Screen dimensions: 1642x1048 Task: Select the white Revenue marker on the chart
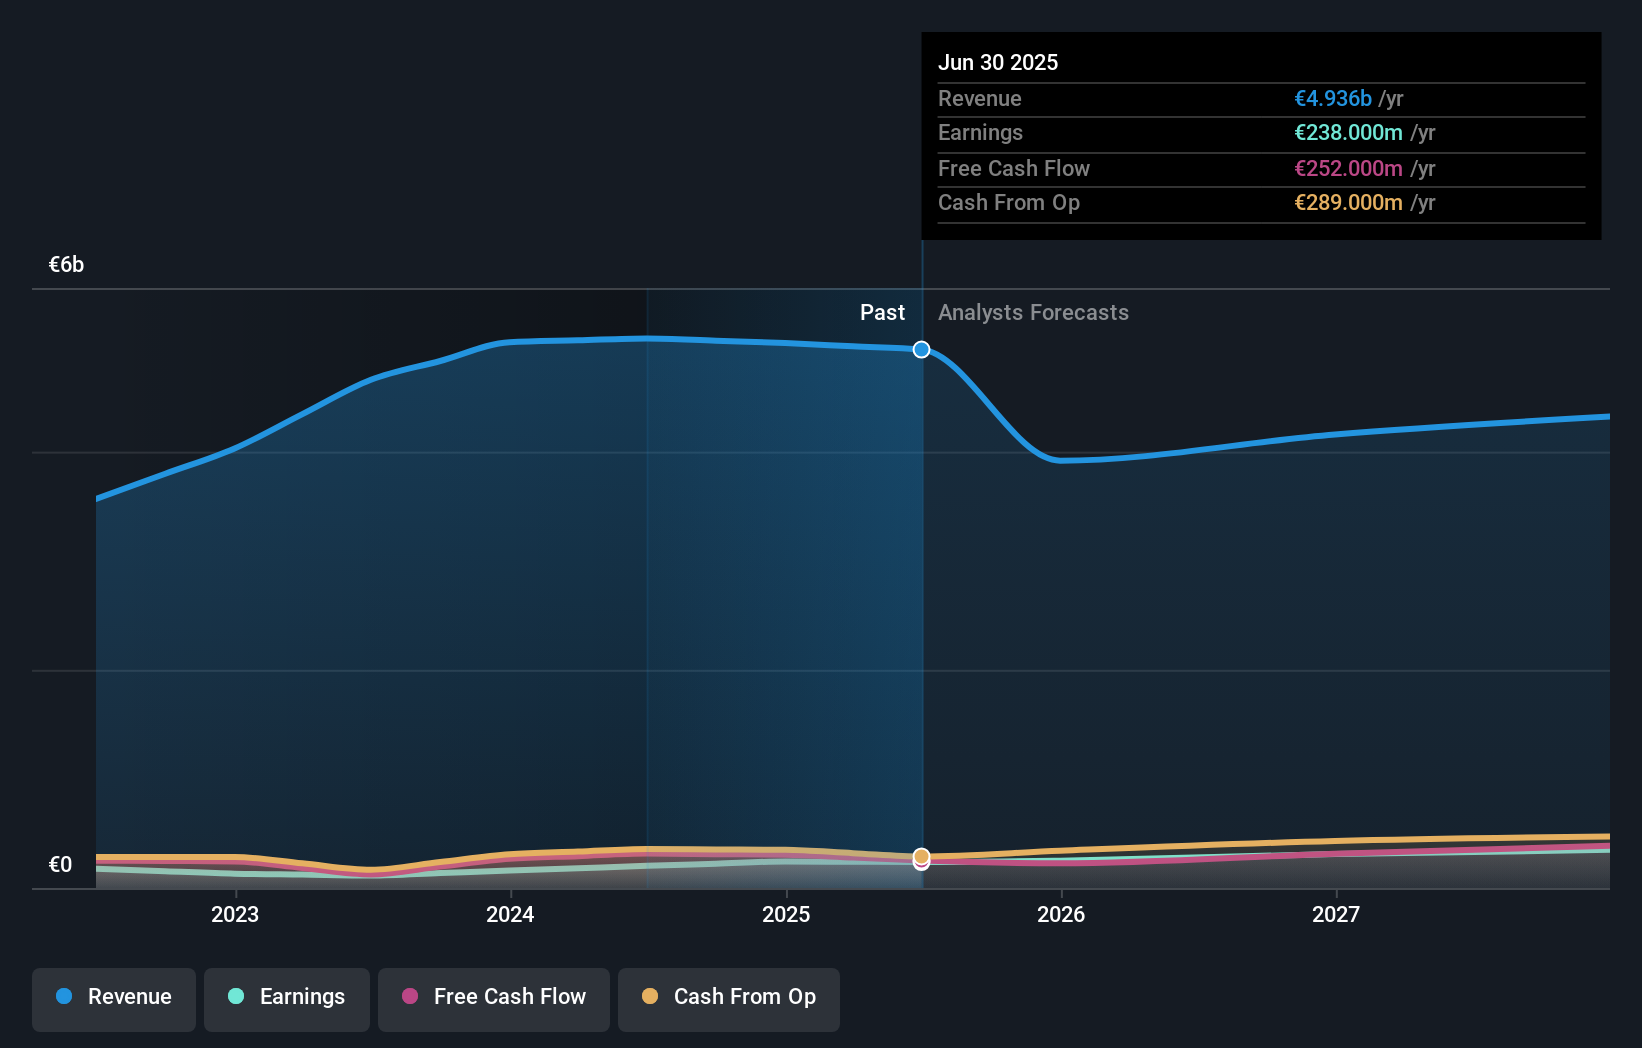921,350
